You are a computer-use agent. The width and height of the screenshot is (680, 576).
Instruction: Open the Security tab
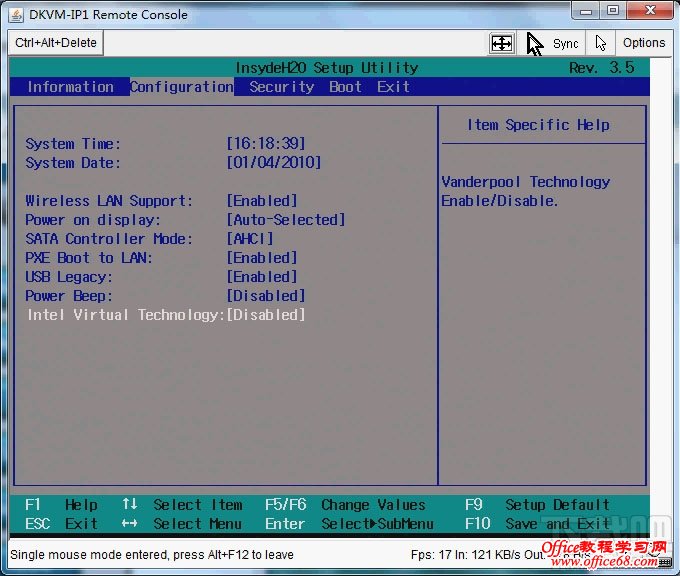click(x=281, y=87)
